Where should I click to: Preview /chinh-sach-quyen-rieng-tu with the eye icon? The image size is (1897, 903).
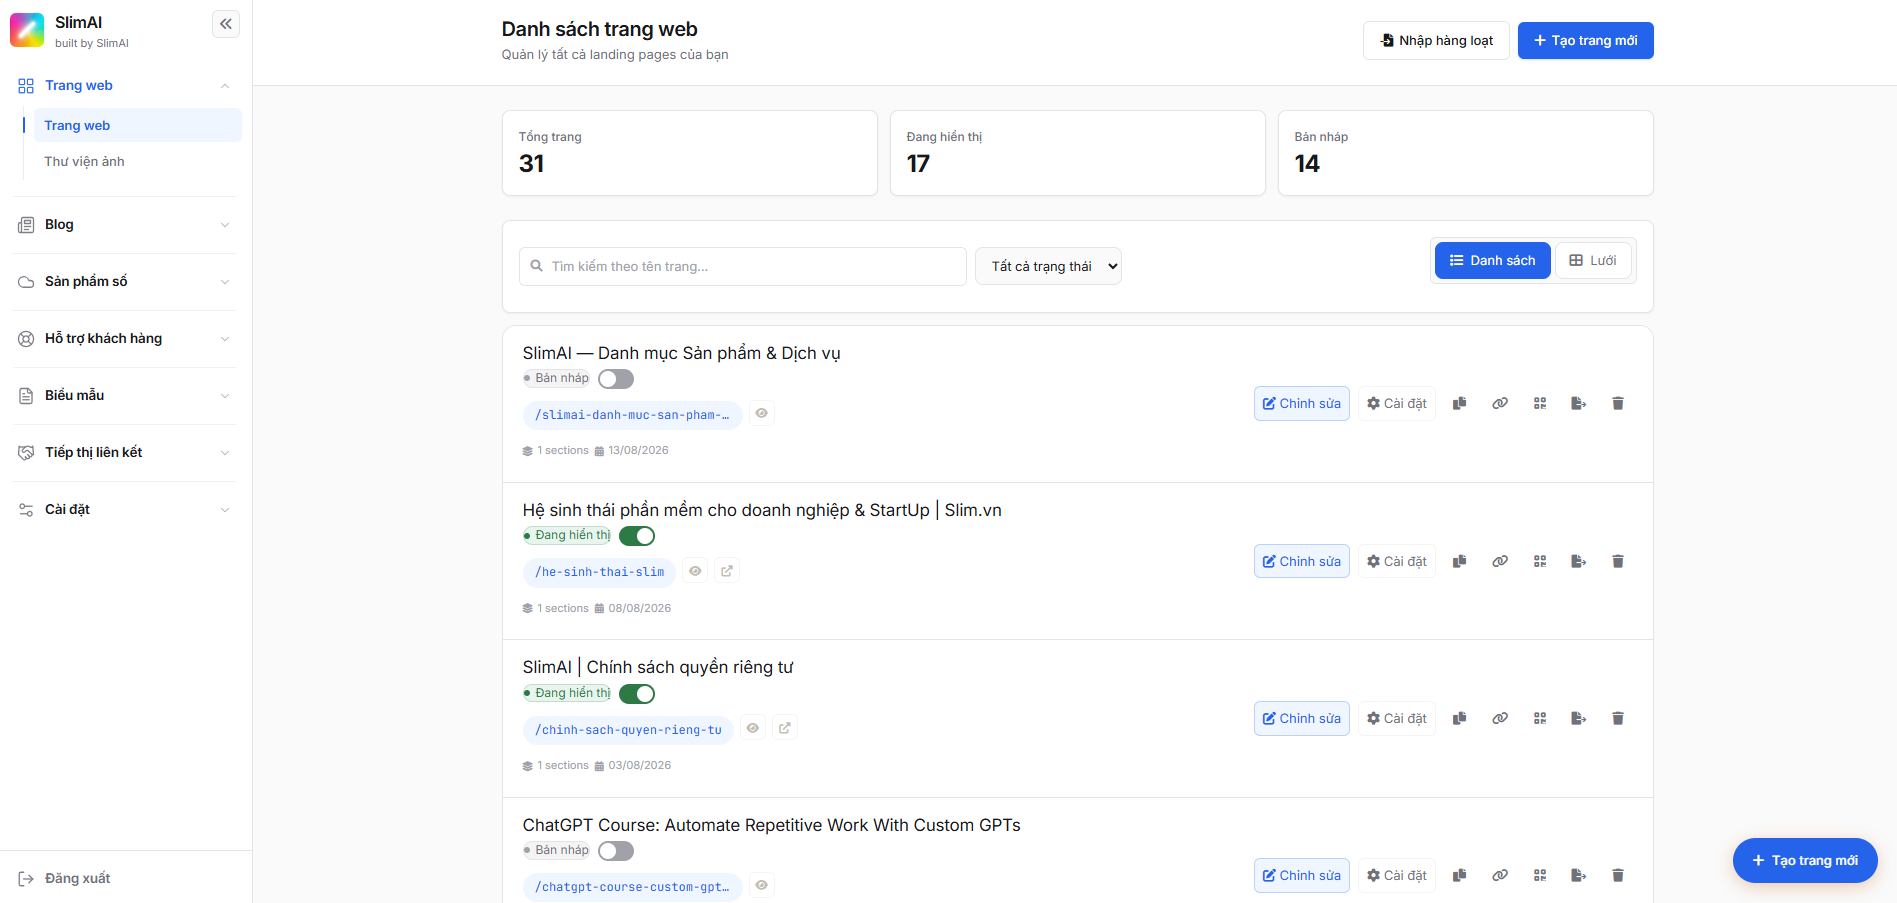click(753, 728)
